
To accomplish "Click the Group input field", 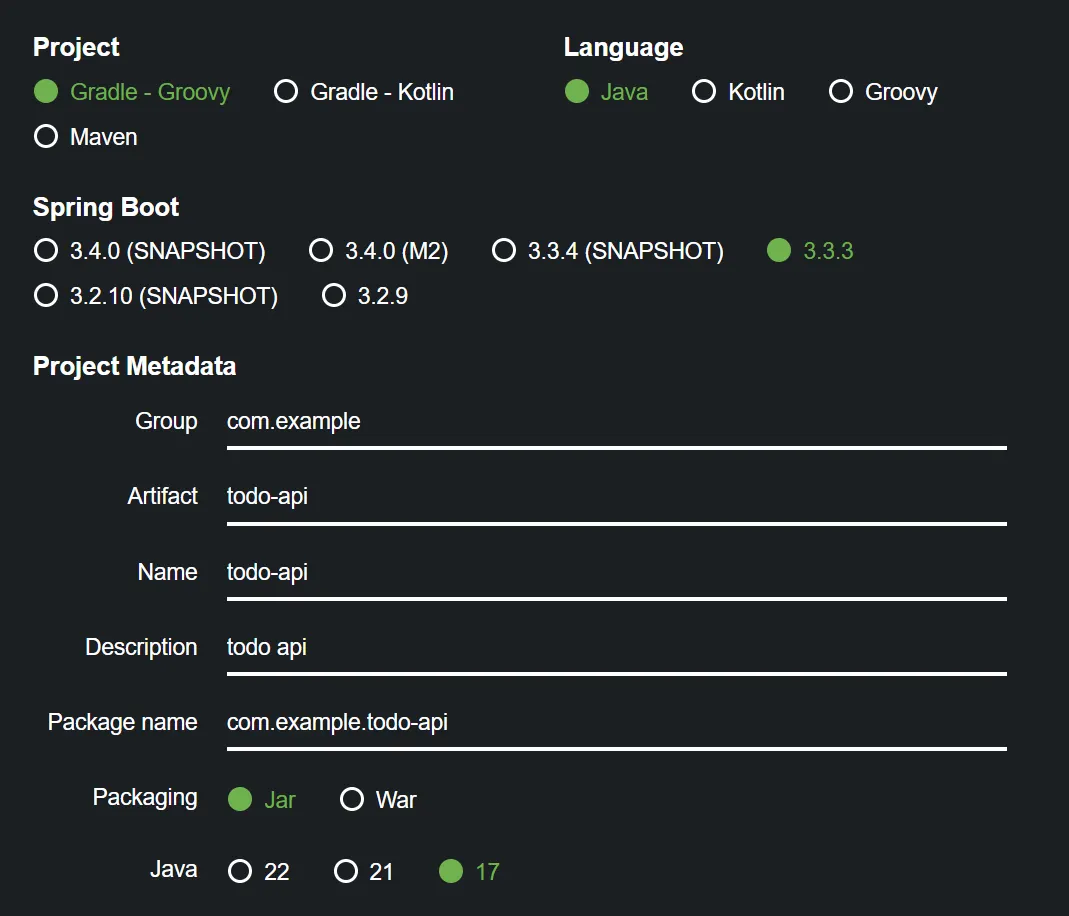I will [x=616, y=422].
